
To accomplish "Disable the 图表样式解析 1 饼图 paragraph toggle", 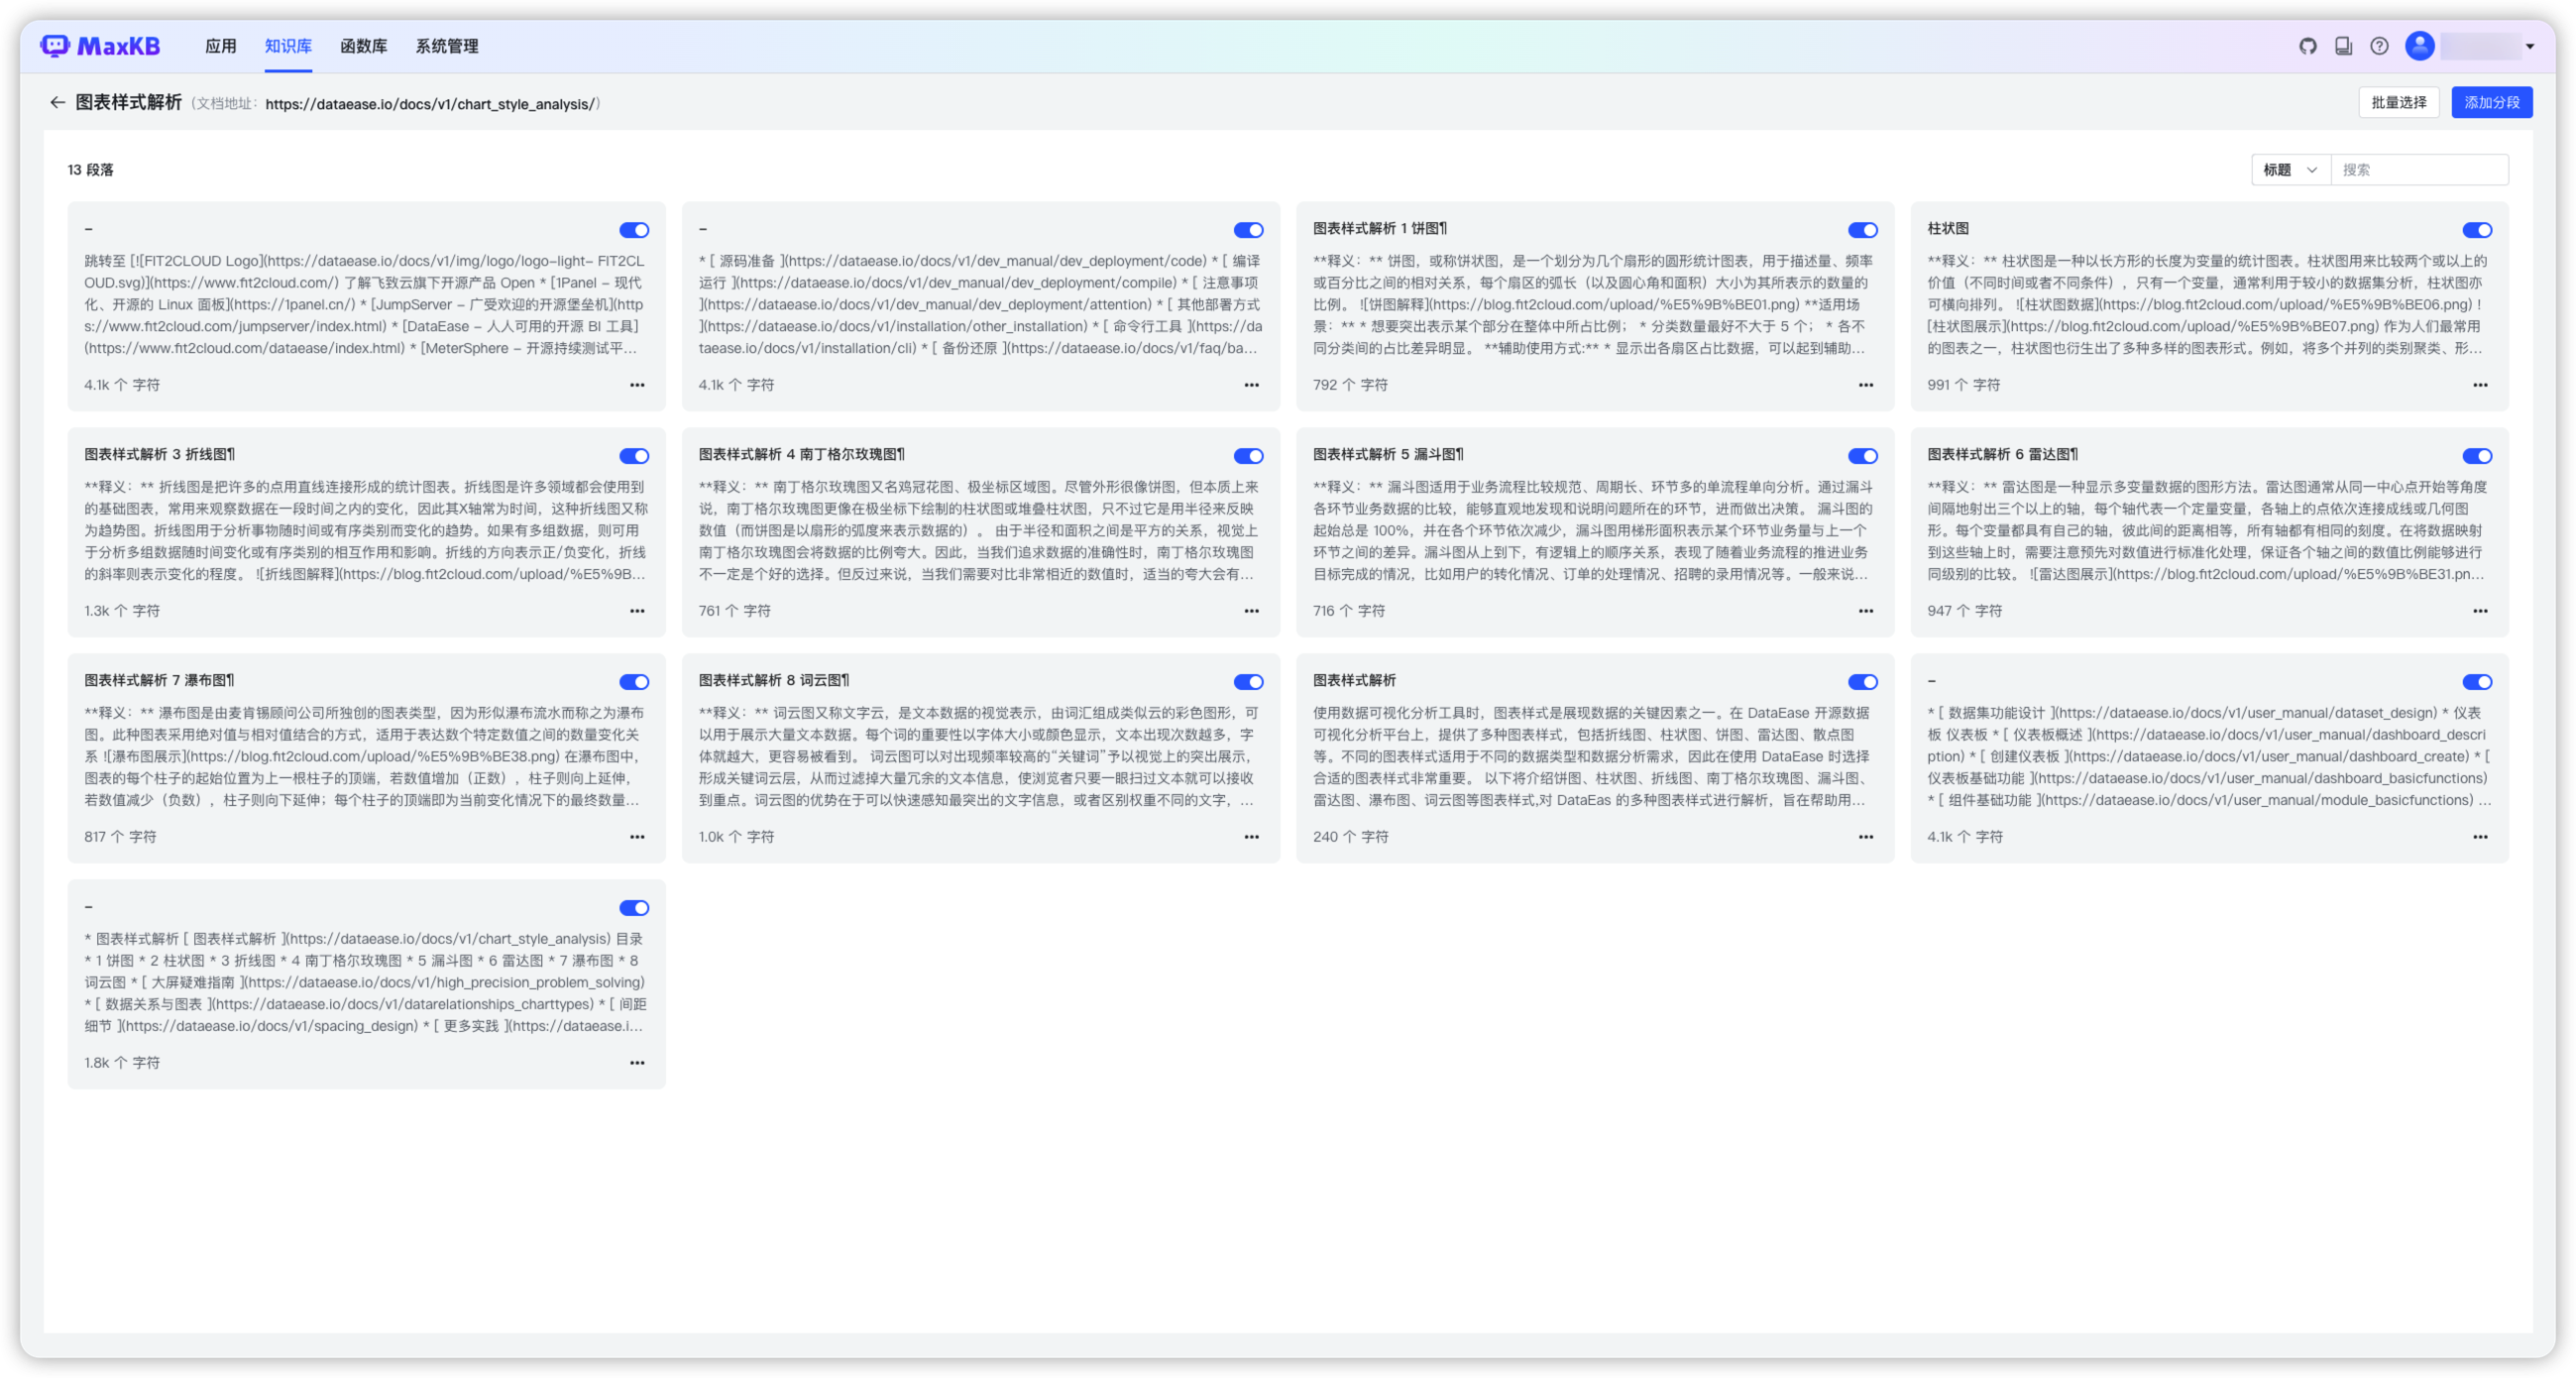I will coord(1862,231).
